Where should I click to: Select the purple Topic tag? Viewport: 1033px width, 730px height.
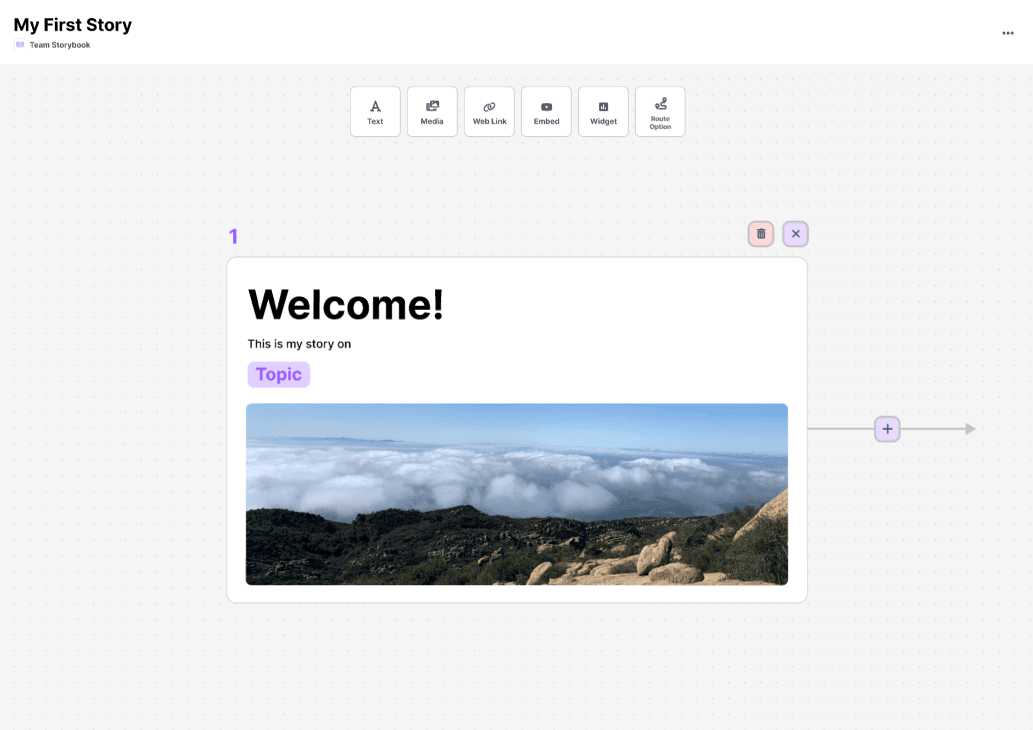279,375
